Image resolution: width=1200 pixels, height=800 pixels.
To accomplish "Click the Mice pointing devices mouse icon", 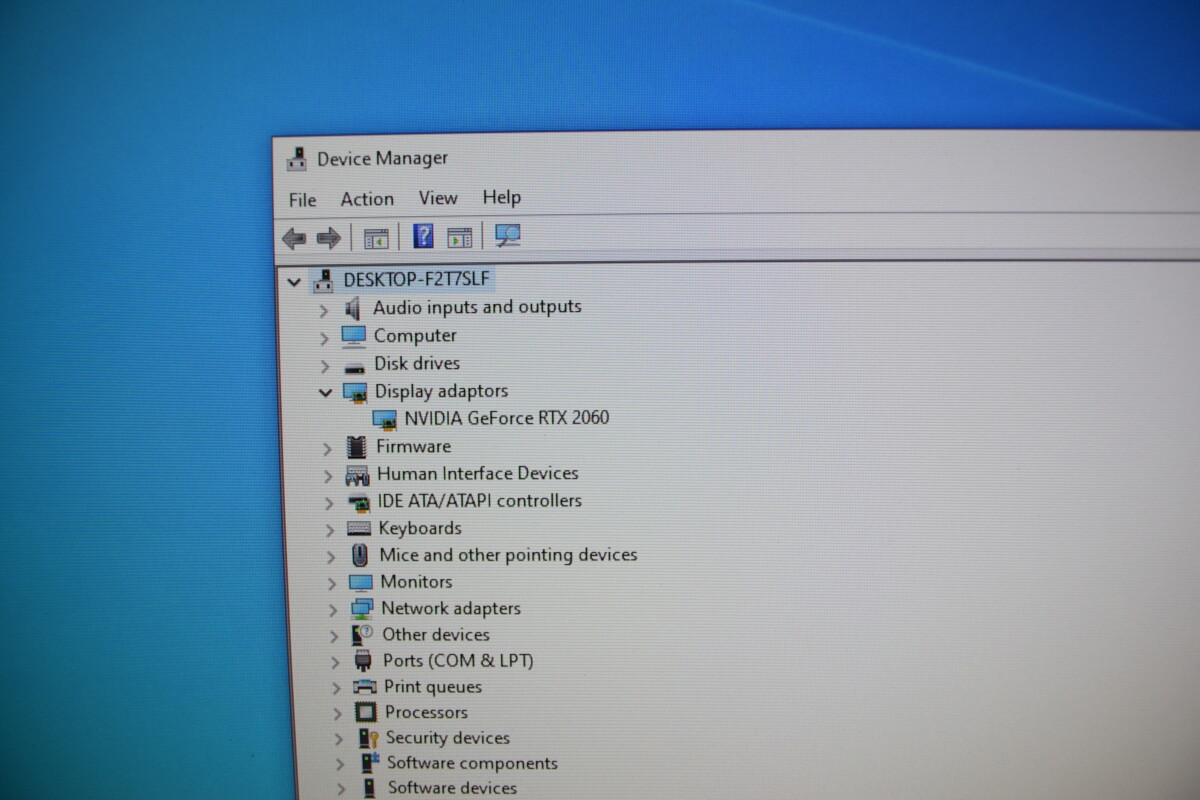I will click(x=360, y=556).
